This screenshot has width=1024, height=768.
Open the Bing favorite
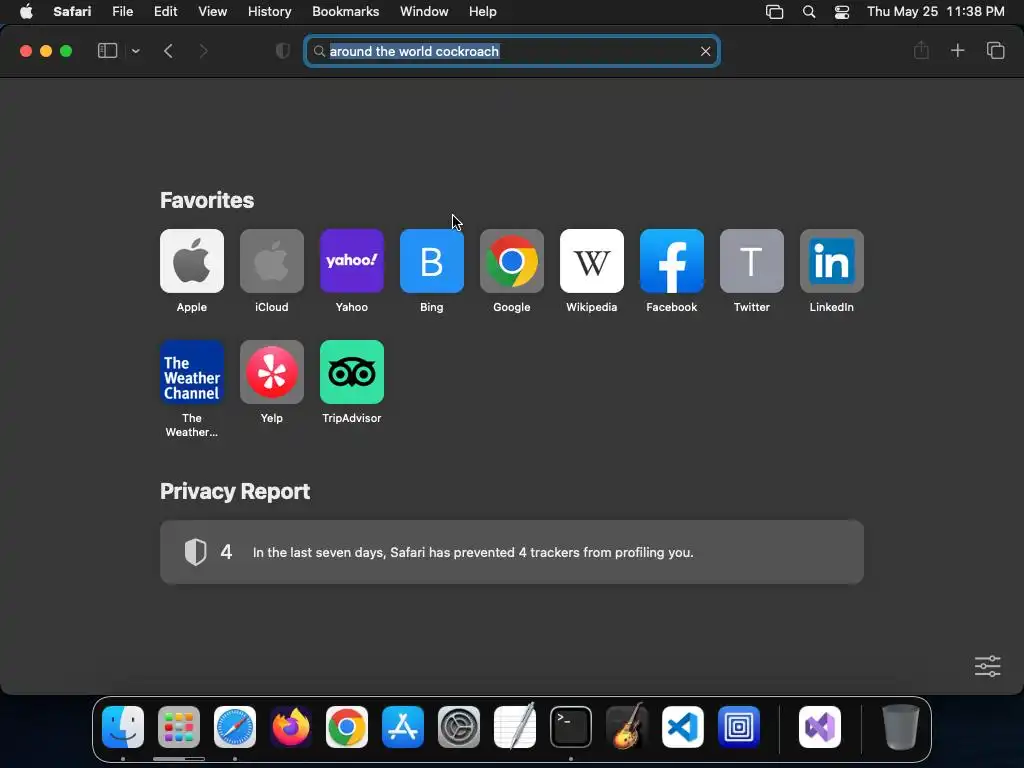coord(432,261)
